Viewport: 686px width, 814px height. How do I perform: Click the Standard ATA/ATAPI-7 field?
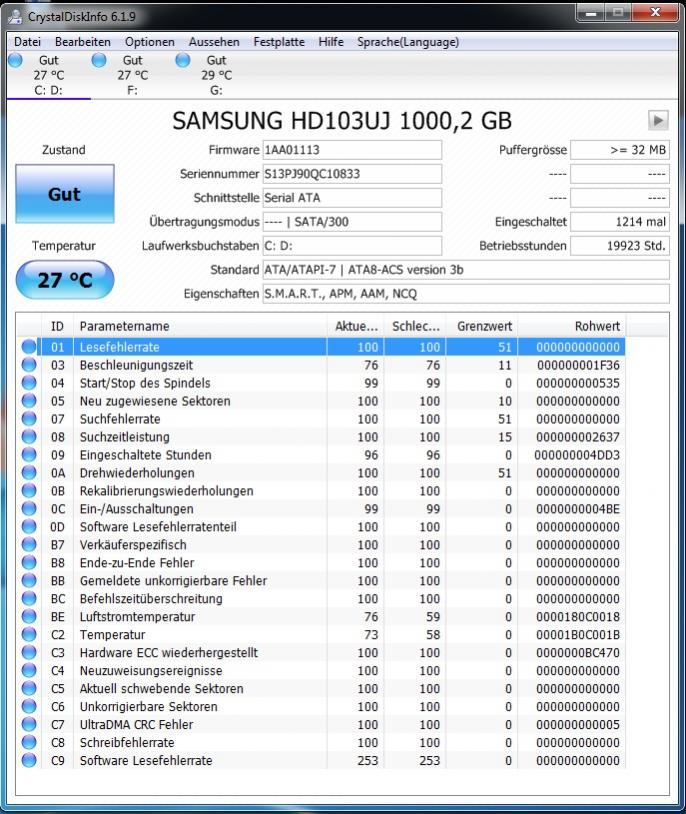[x=466, y=270]
